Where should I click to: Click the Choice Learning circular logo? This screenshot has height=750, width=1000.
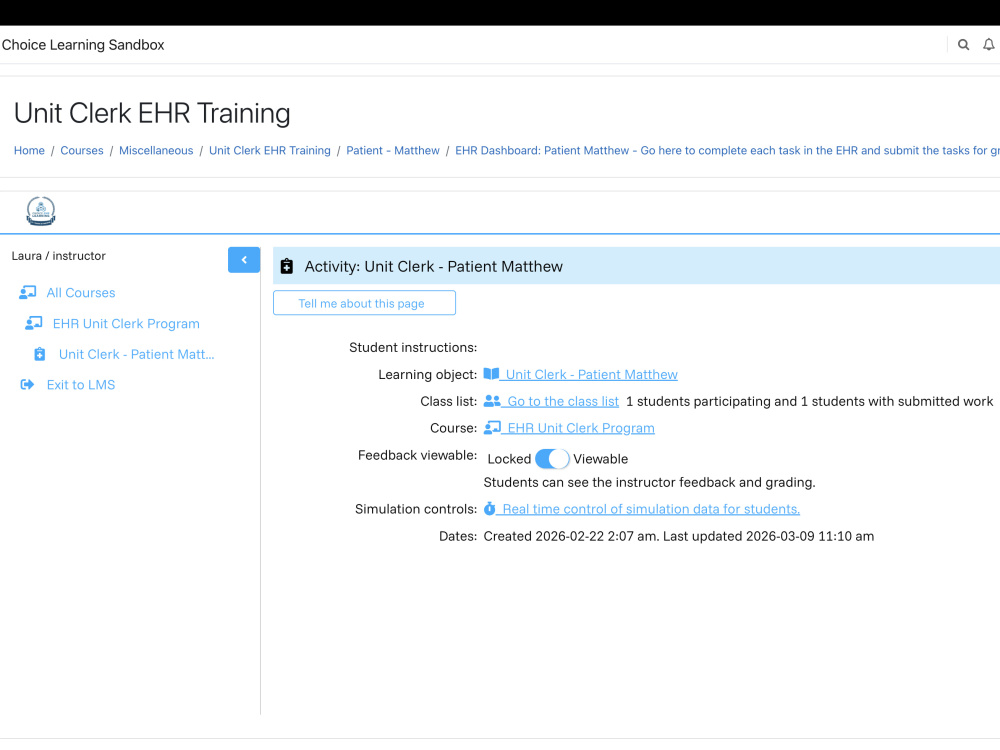point(41,211)
